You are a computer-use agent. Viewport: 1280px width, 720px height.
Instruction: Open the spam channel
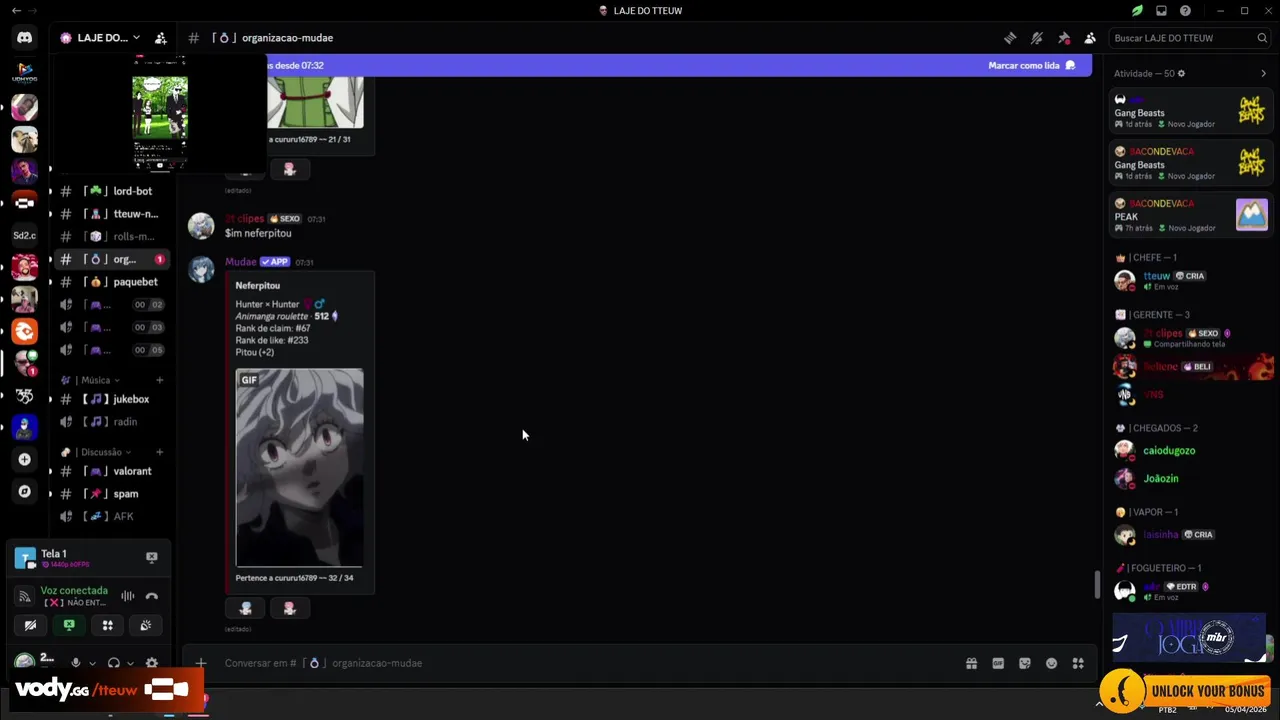[x=111, y=494]
